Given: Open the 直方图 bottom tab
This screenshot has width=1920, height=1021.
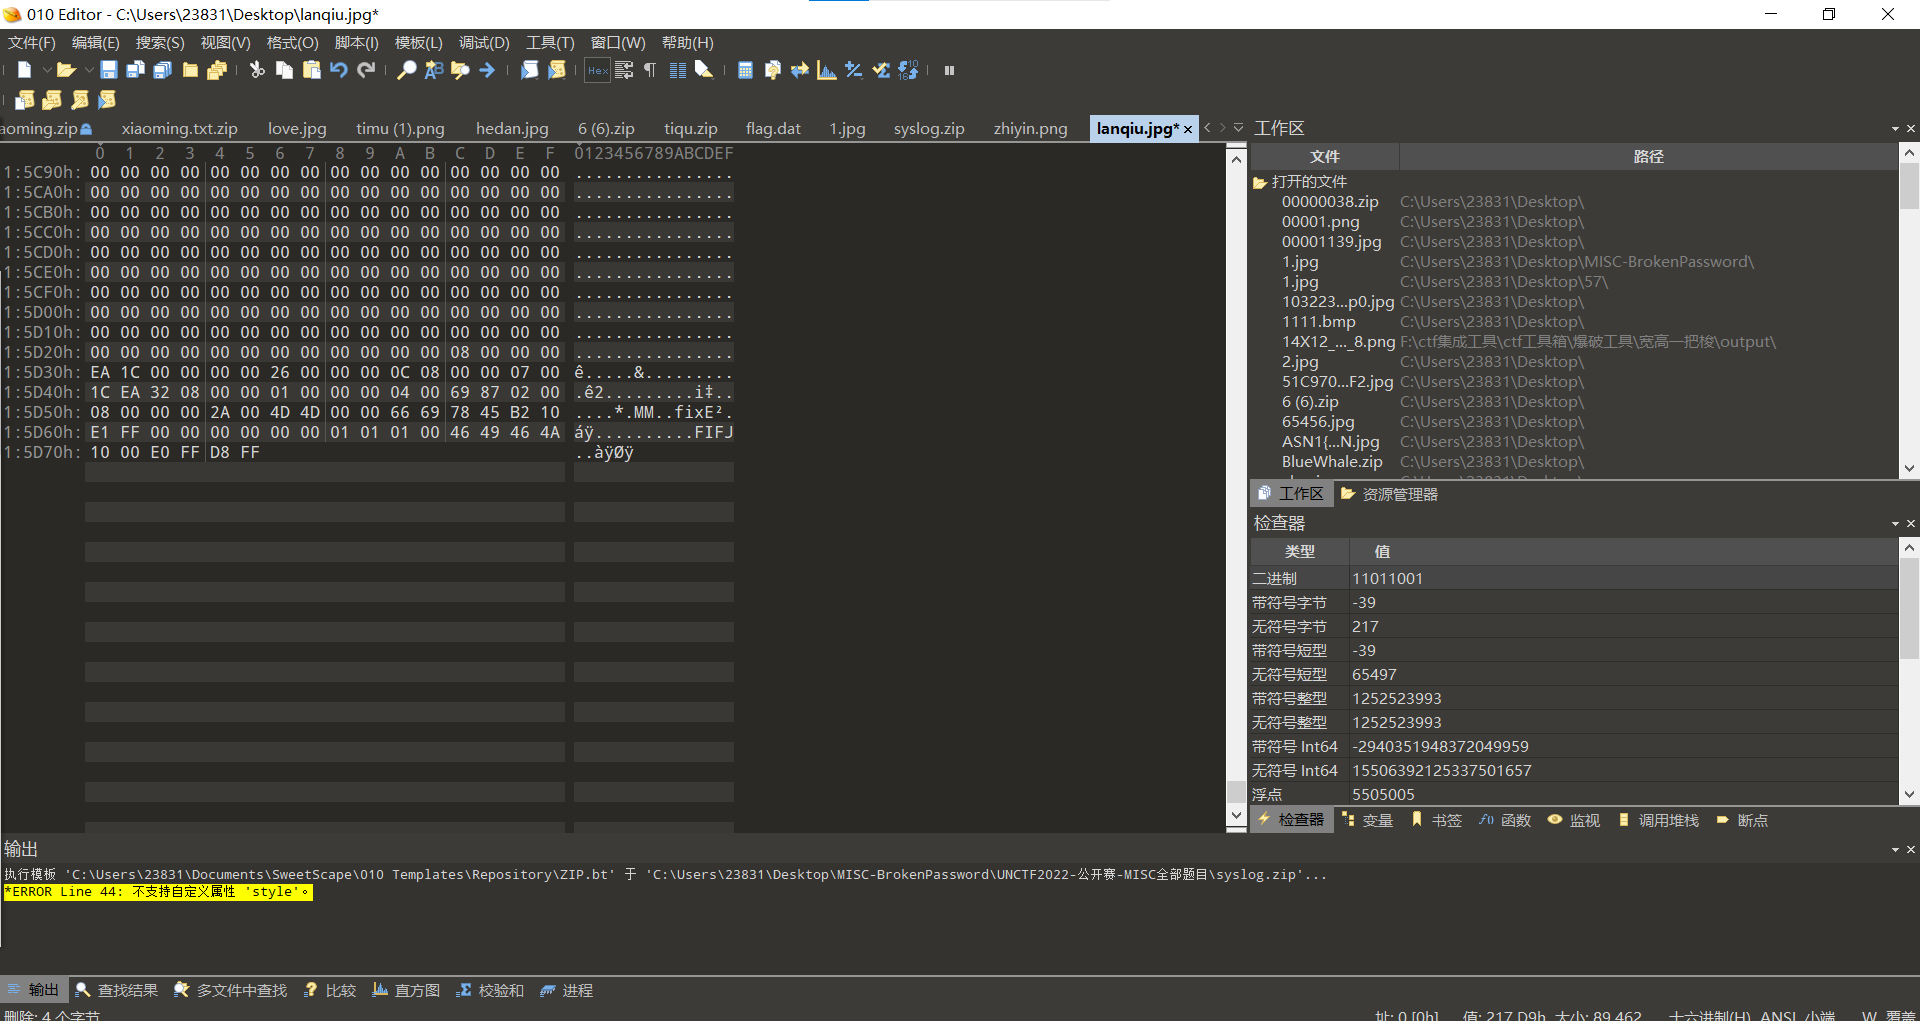Looking at the screenshot, I should [x=406, y=990].
